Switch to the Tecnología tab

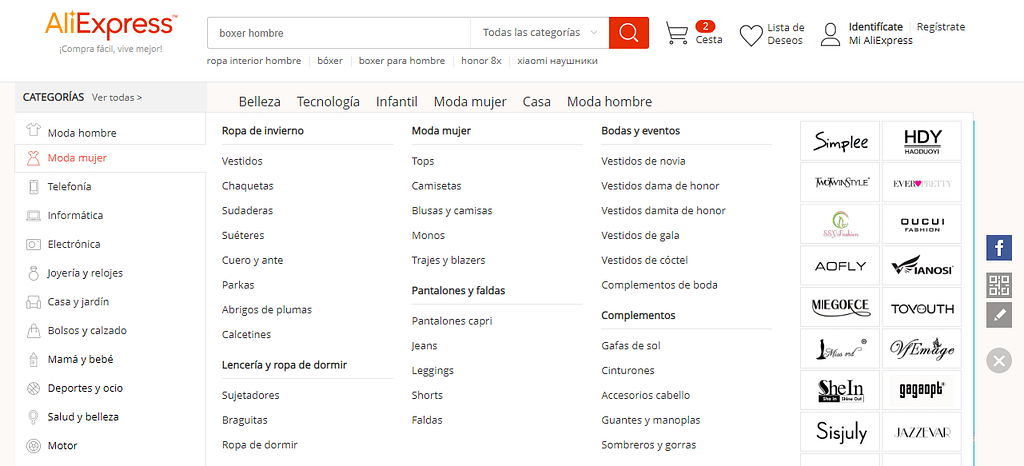pyautogui.click(x=328, y=102)
